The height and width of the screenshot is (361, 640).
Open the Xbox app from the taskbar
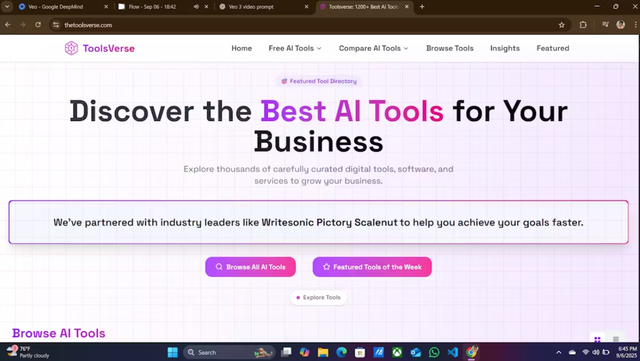click(x=397, y=352)
